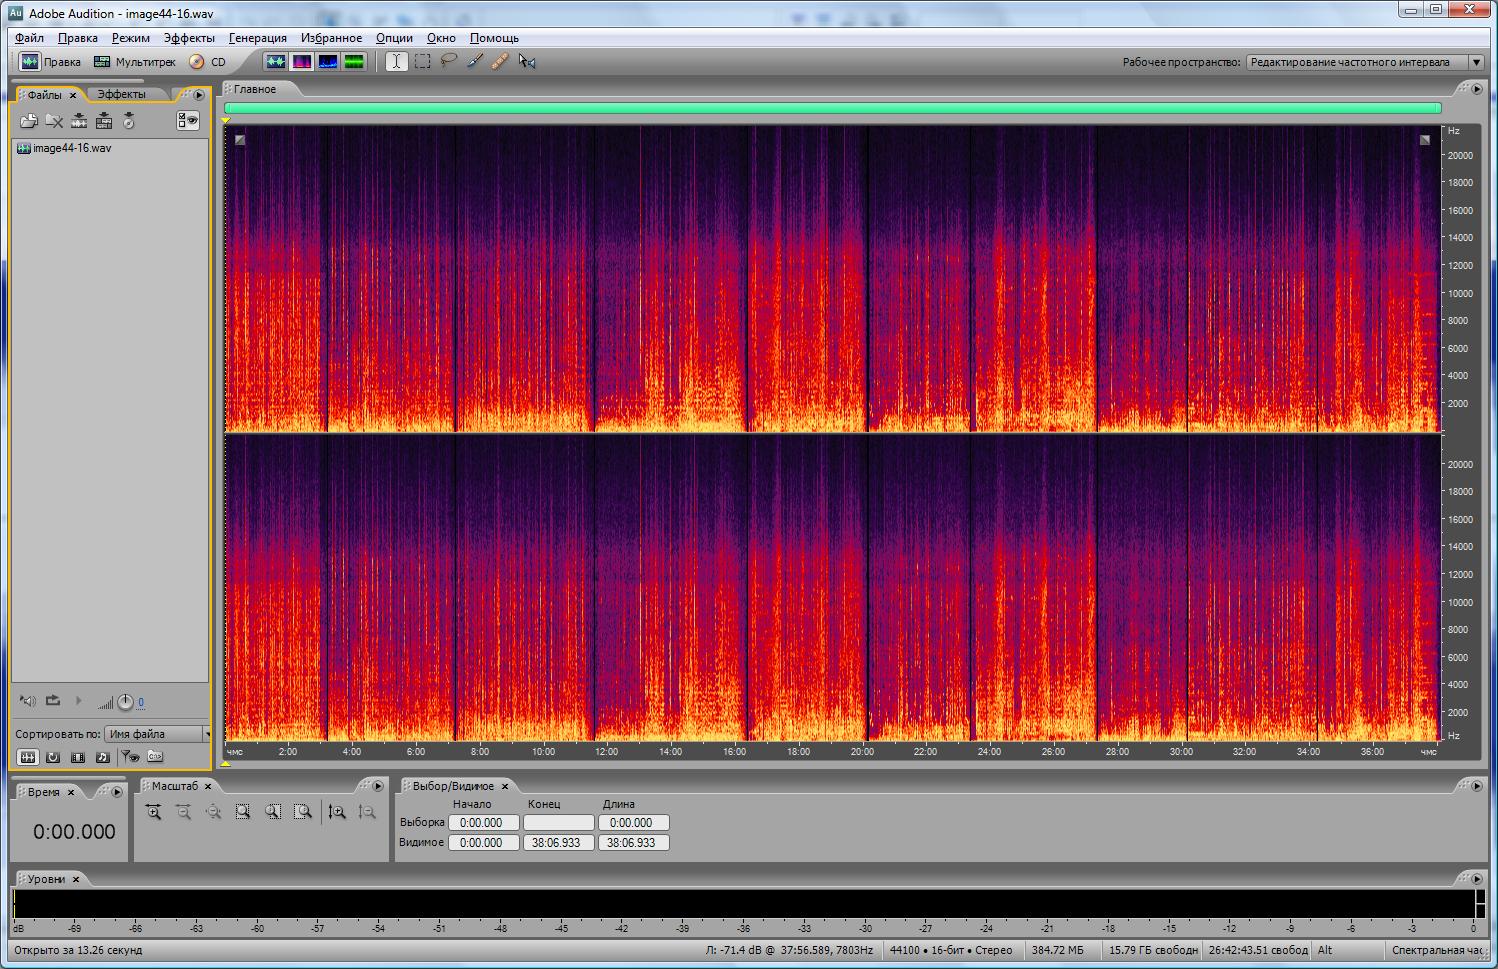Open the Эффекты menu
The height and width of the screenshot is (969, 1498).
pos(189,38)
